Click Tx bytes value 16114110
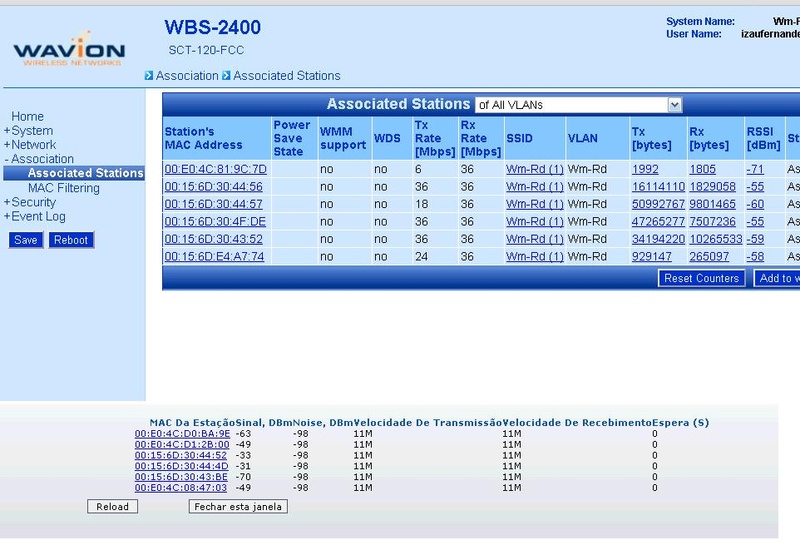 coord(658,187)
